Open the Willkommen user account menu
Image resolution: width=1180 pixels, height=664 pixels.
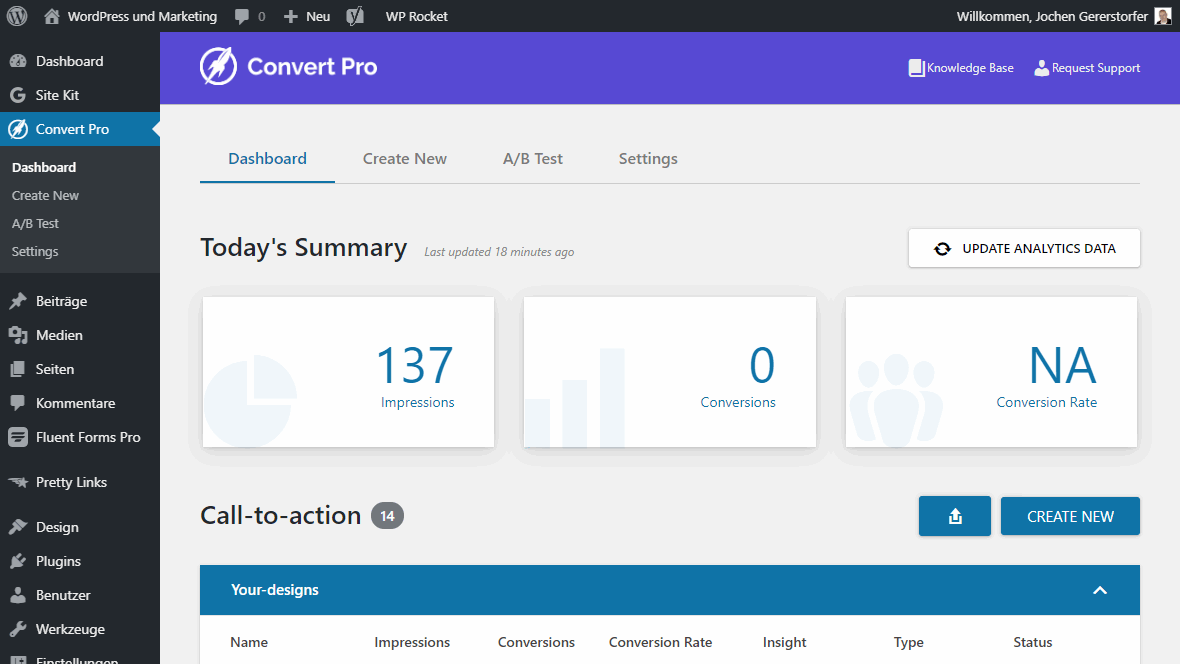click(x=1051, y=16)
